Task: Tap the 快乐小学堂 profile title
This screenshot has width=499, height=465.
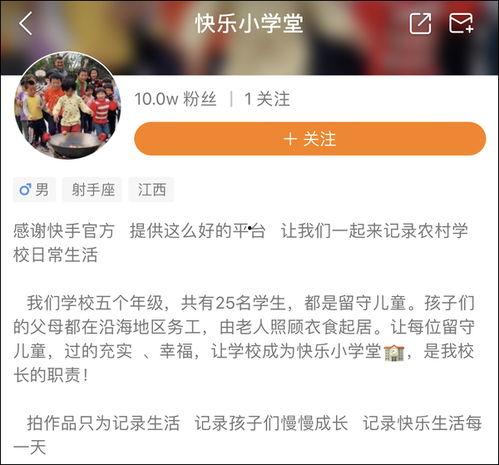Action: 249,23
